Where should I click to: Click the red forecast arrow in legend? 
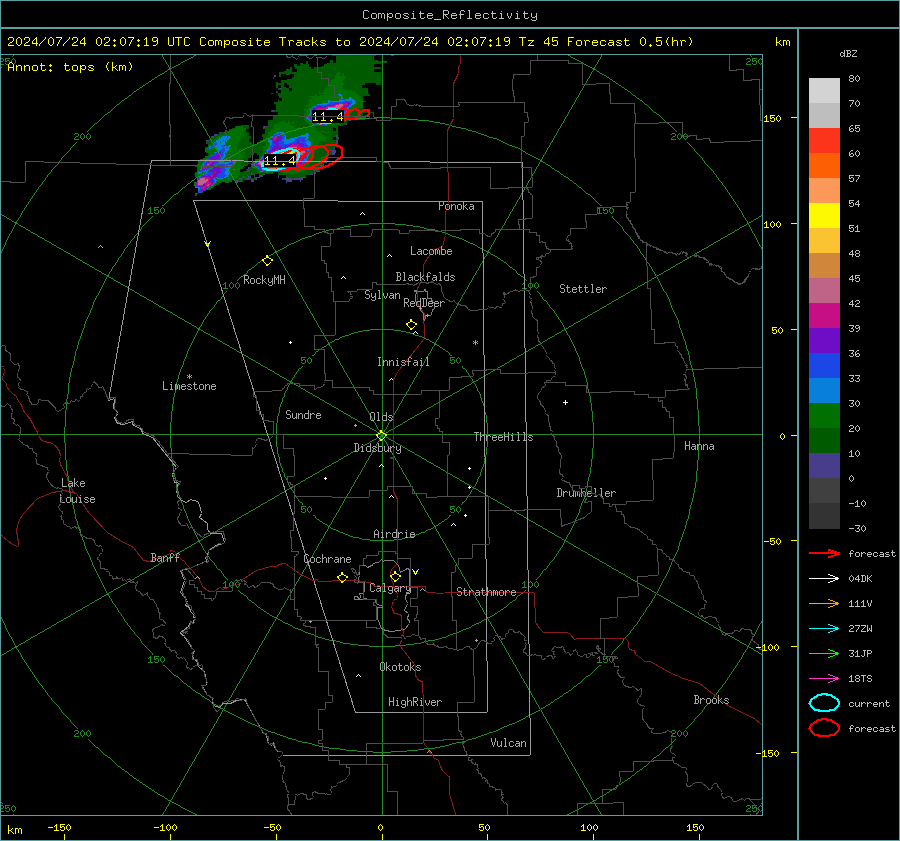(x=824, y=553)
